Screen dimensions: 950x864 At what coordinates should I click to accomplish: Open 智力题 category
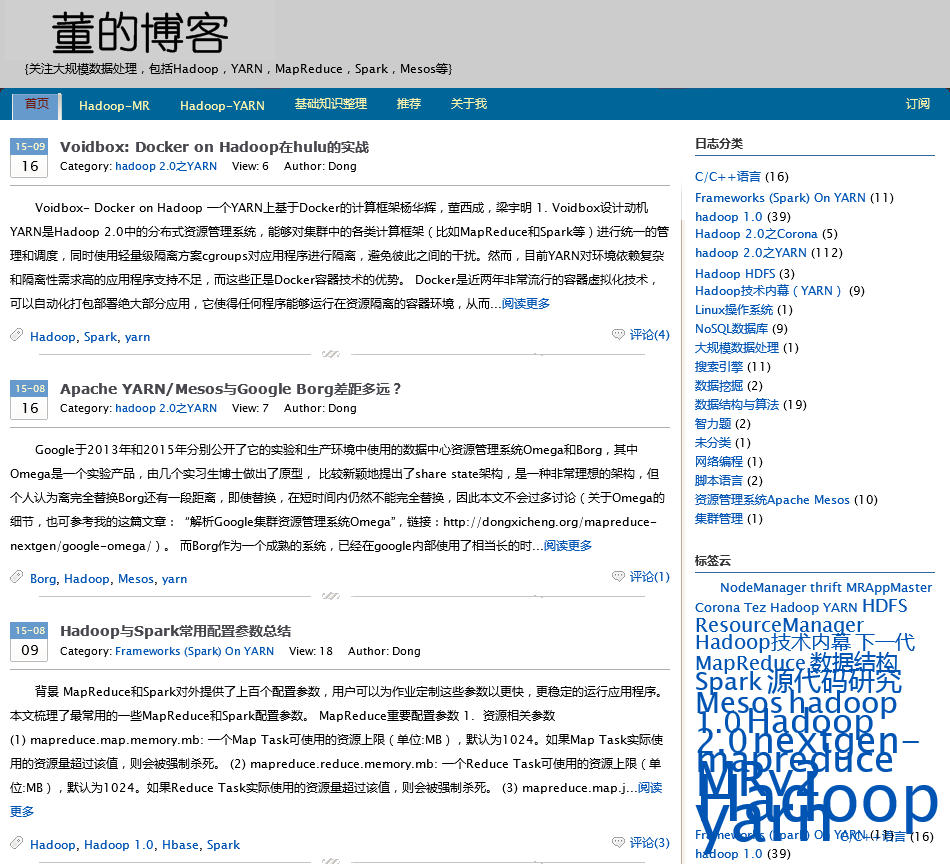pyautogui.click(x=712, y=424)
